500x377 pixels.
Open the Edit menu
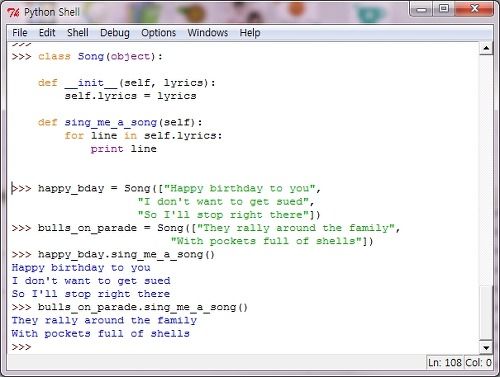(47, 33)
